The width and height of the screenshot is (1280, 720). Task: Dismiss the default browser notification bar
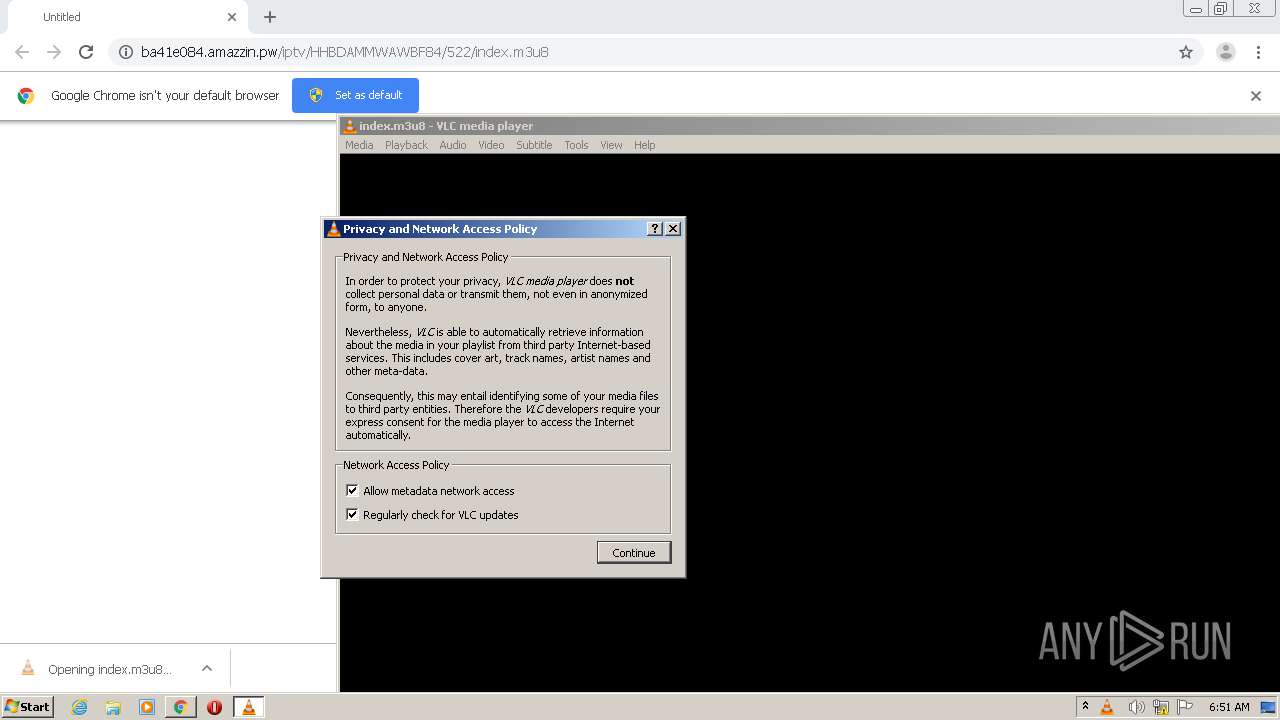1256,96
